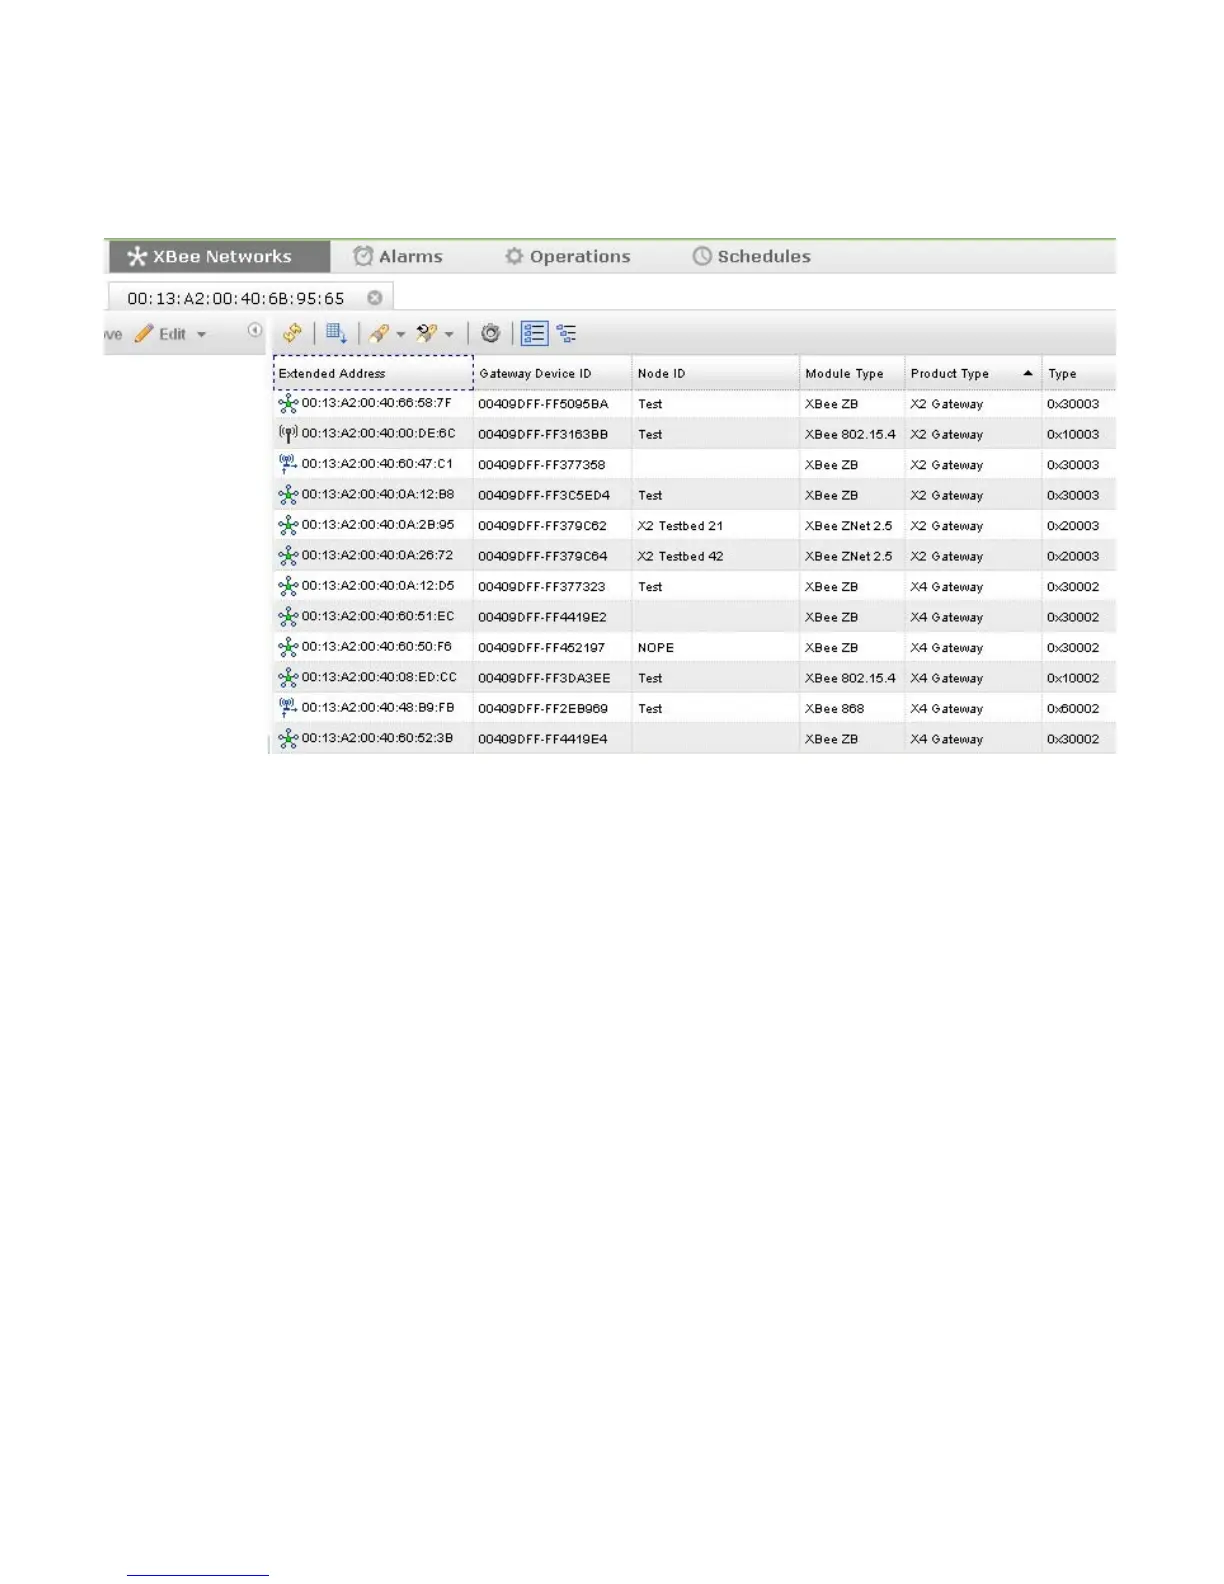The width and height of the screenshot is (1224, 1584).
Task: Click type value 0x60002
Action: coord(1073,709)
